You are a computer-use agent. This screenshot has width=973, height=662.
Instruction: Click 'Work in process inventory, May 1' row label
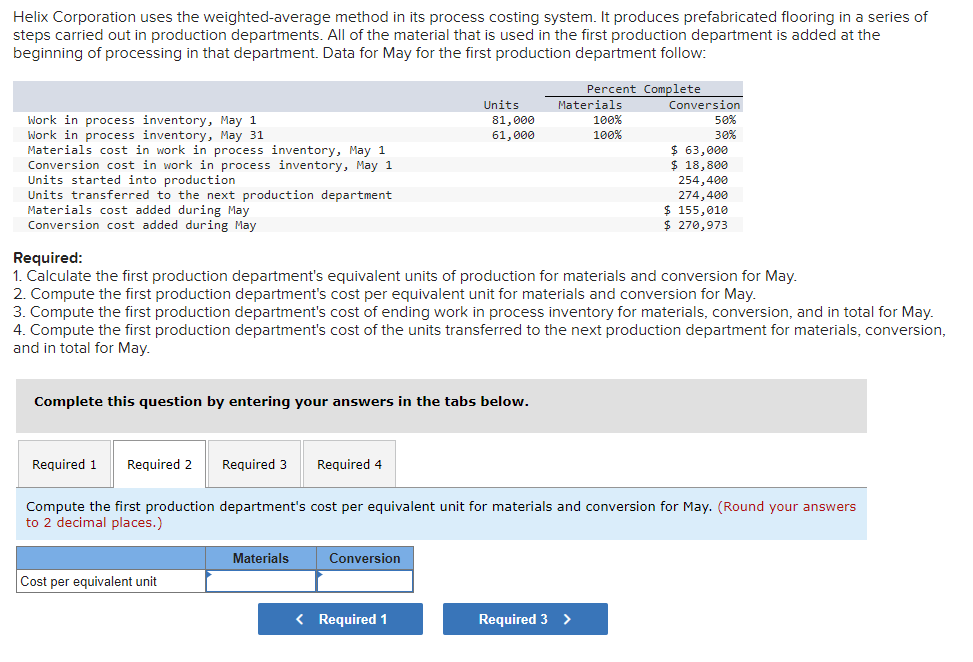(142, 120)
